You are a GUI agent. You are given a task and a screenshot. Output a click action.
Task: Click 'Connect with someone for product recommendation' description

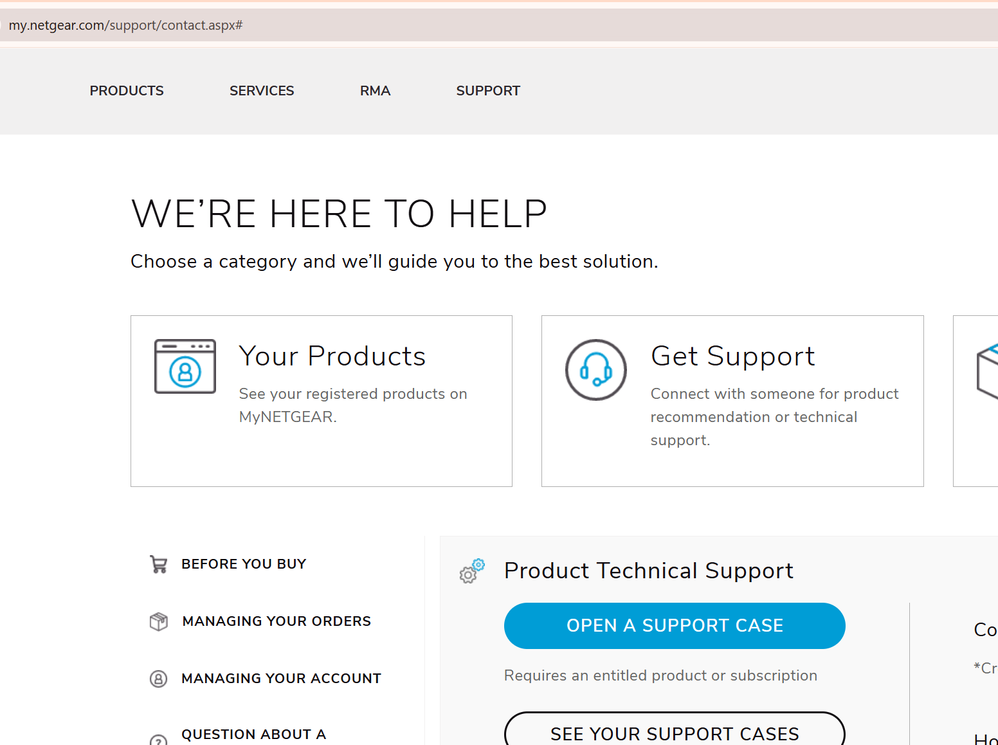point(775,417)
